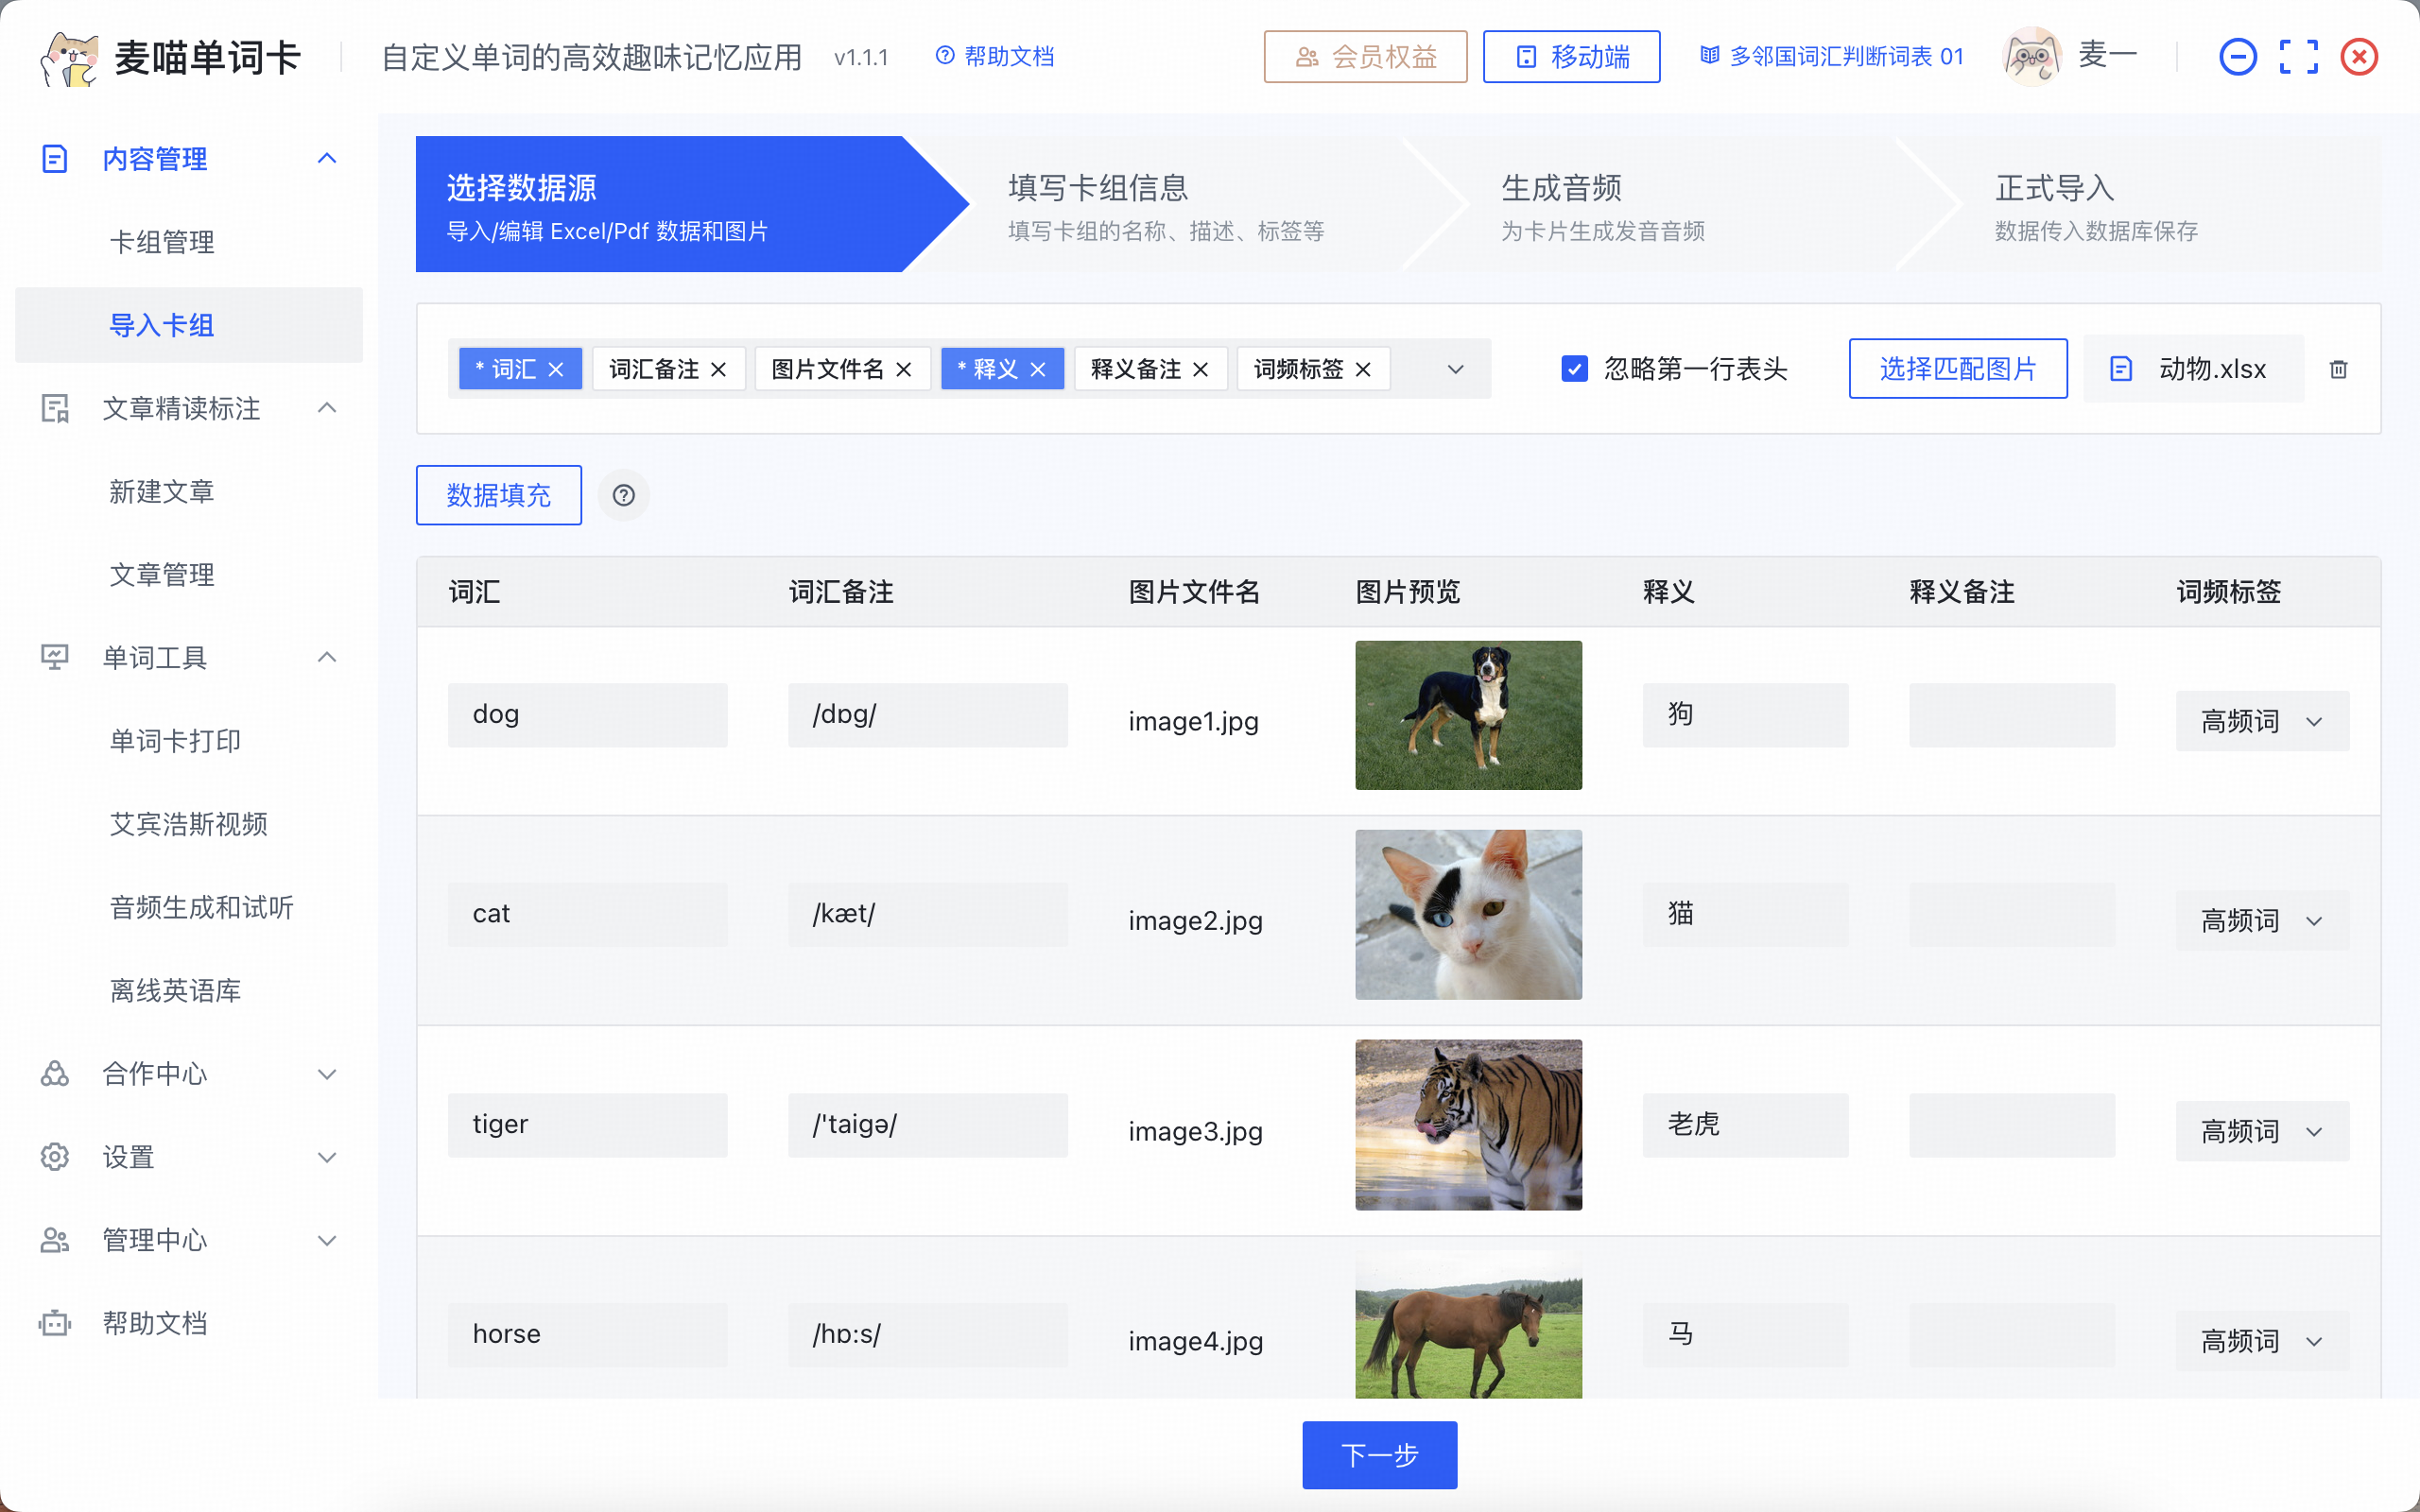Click the cat image preview thumbnail

pos(1468,913)
